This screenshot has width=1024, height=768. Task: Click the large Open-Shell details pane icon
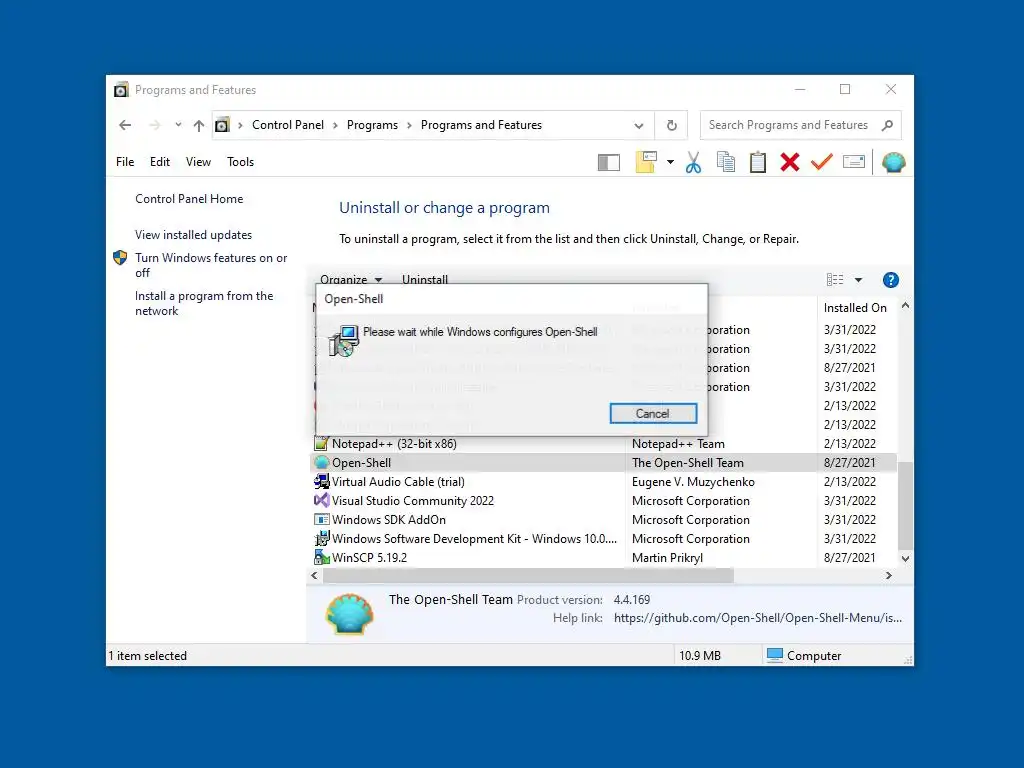[350, 614]
